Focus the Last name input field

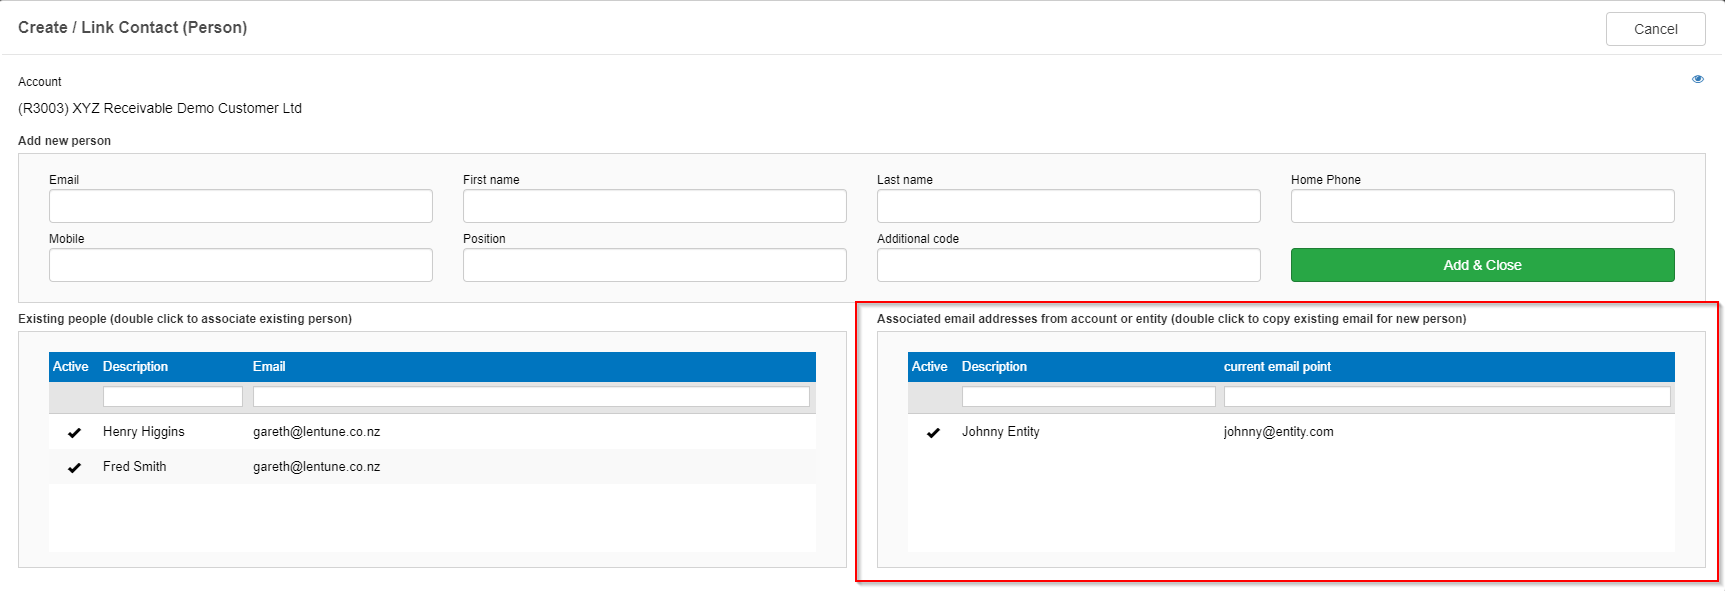pyautogui.click(x=1069, y=206)
